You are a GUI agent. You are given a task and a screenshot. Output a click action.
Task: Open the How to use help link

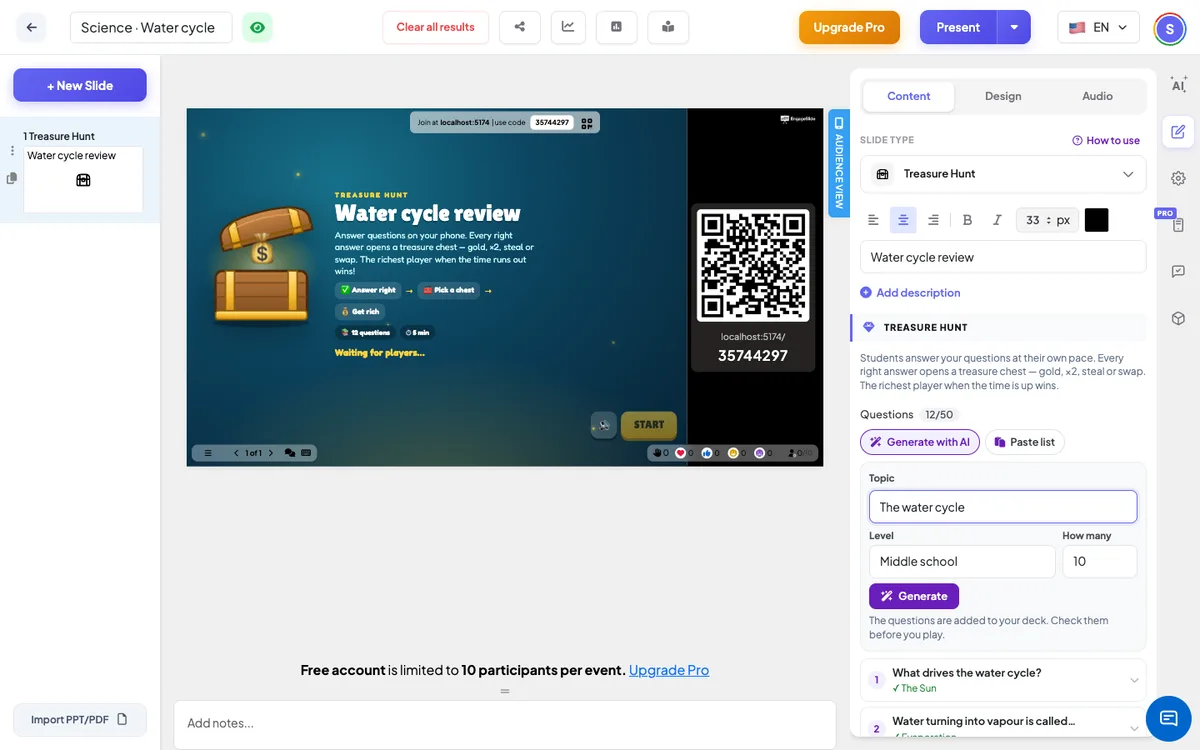tap(1106, 141)
